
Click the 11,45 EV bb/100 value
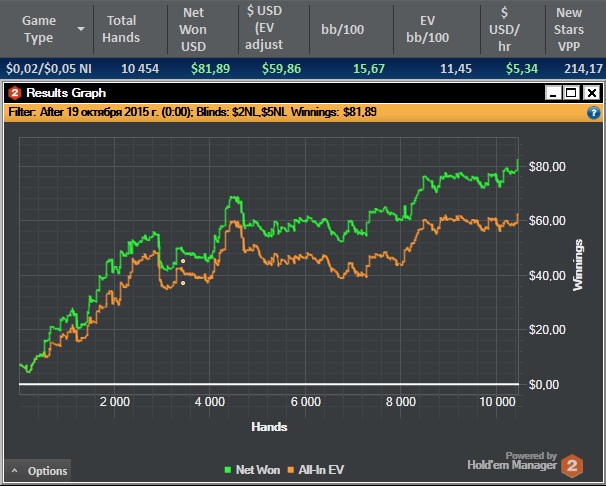pos(456,69)
